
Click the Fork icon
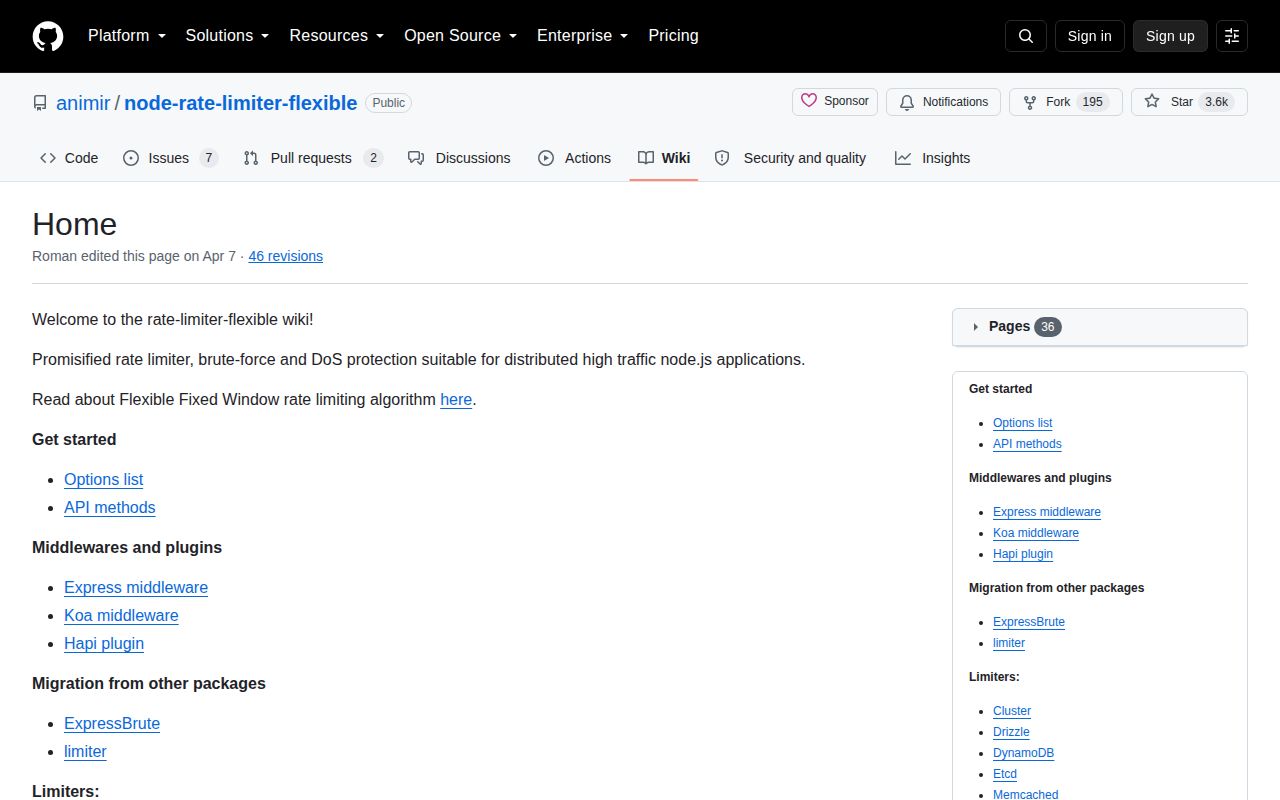point(1030,102)
